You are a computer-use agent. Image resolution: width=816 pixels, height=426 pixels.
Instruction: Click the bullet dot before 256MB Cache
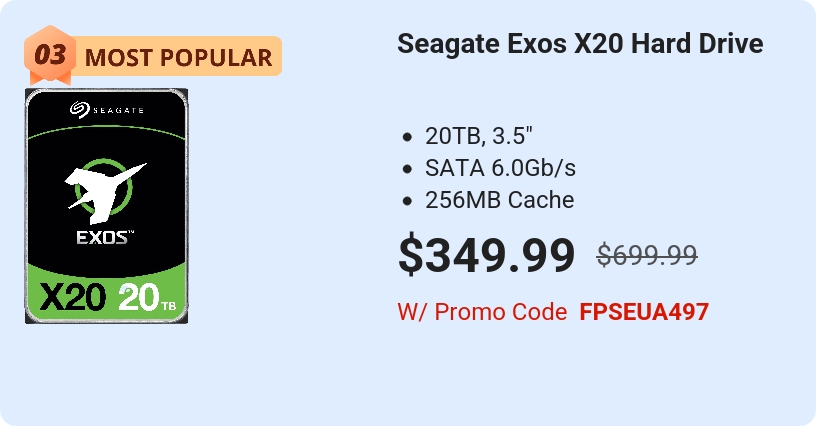(x=407, y=201)
